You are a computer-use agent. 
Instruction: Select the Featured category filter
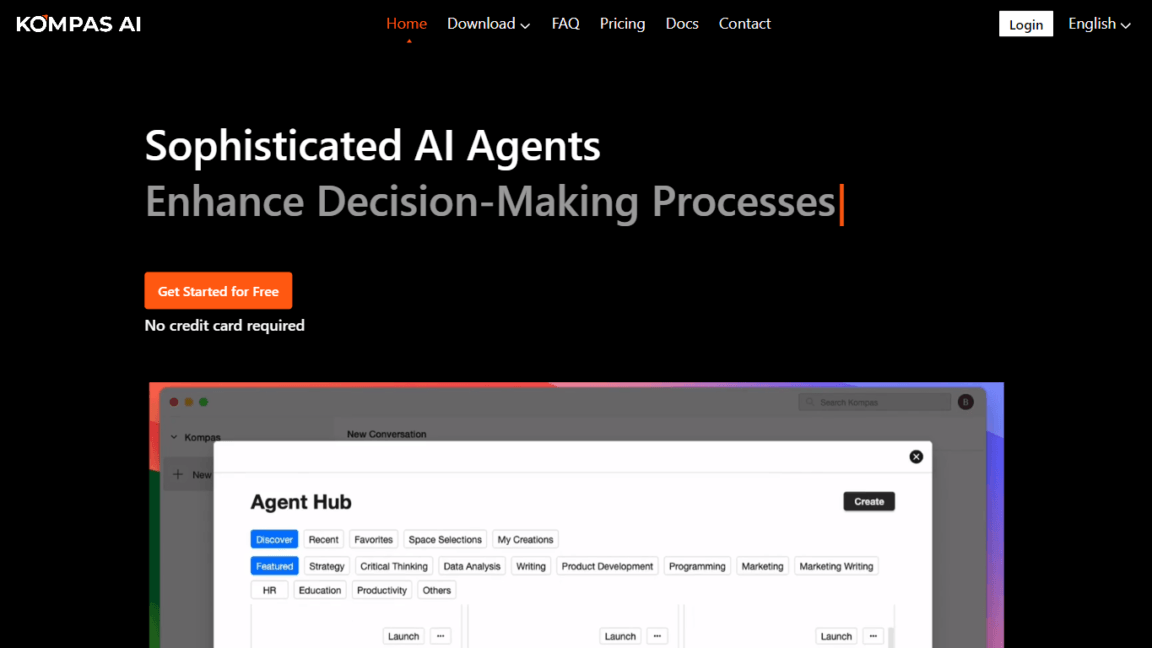pos(274,566)
